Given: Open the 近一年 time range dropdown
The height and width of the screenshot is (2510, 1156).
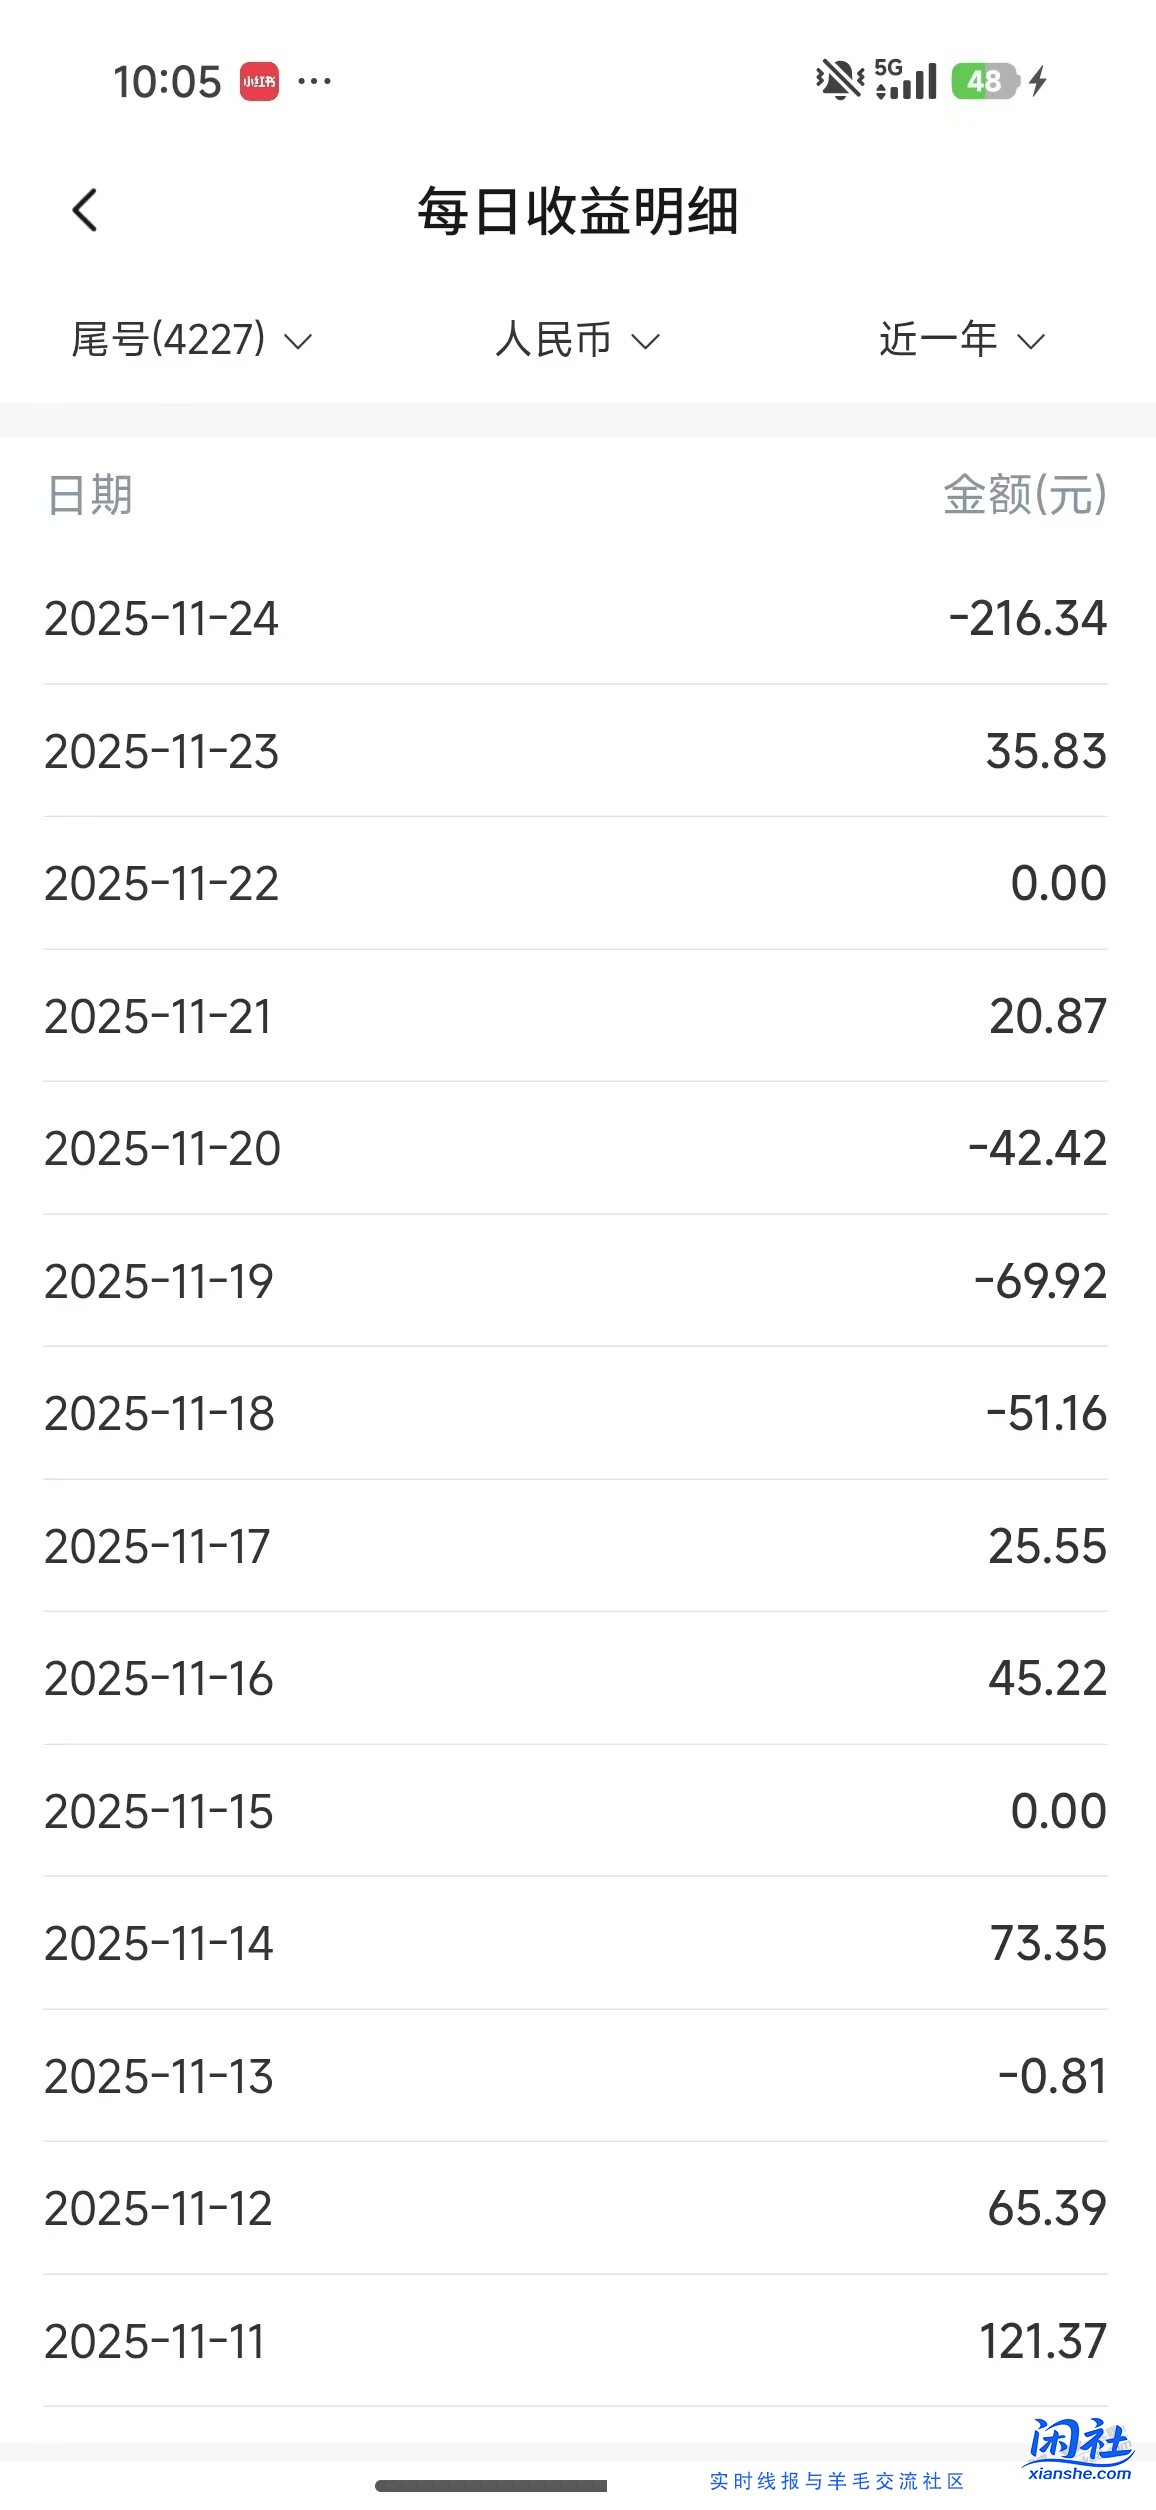Looking at the screenshot, I should tap(961, 340).
